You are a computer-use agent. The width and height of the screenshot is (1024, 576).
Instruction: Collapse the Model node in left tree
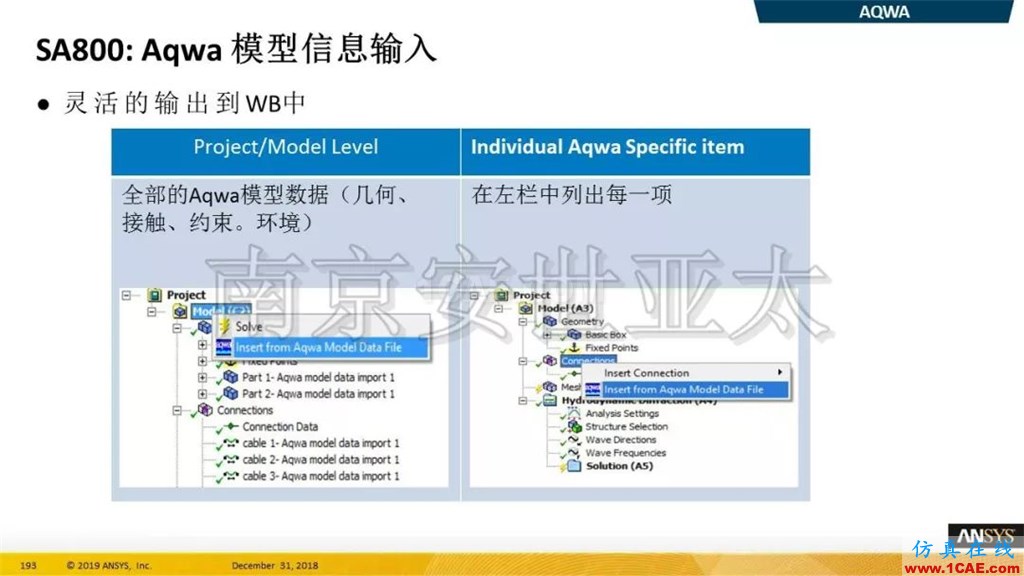pos(152,312)
